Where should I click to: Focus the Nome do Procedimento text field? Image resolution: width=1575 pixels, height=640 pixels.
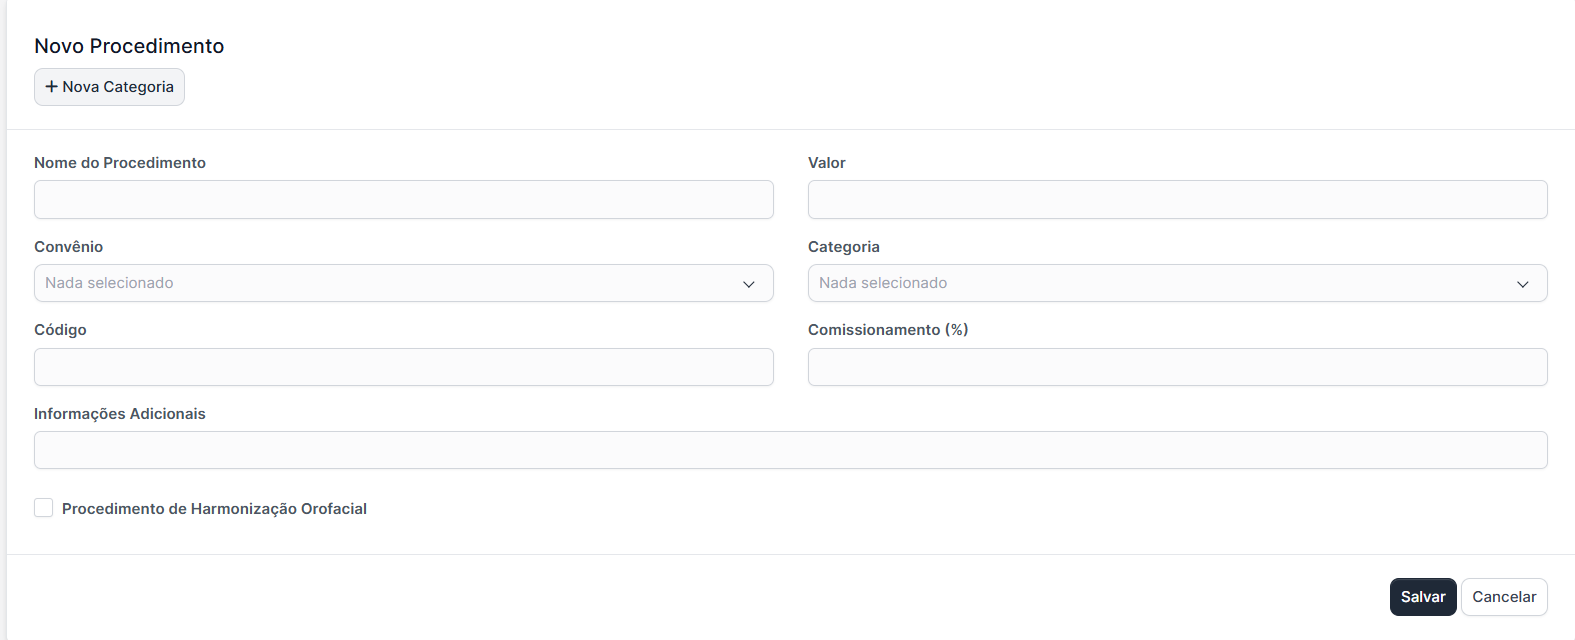coord(403,199)
